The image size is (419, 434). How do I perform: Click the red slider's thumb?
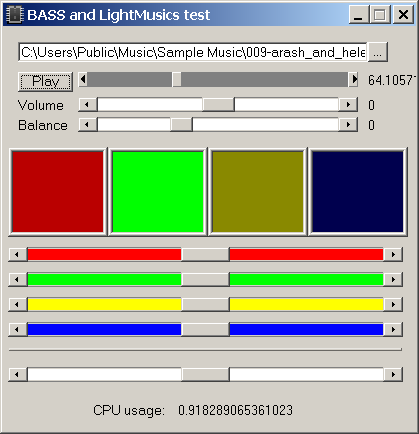pyautogui.click(x=205, y=255)
